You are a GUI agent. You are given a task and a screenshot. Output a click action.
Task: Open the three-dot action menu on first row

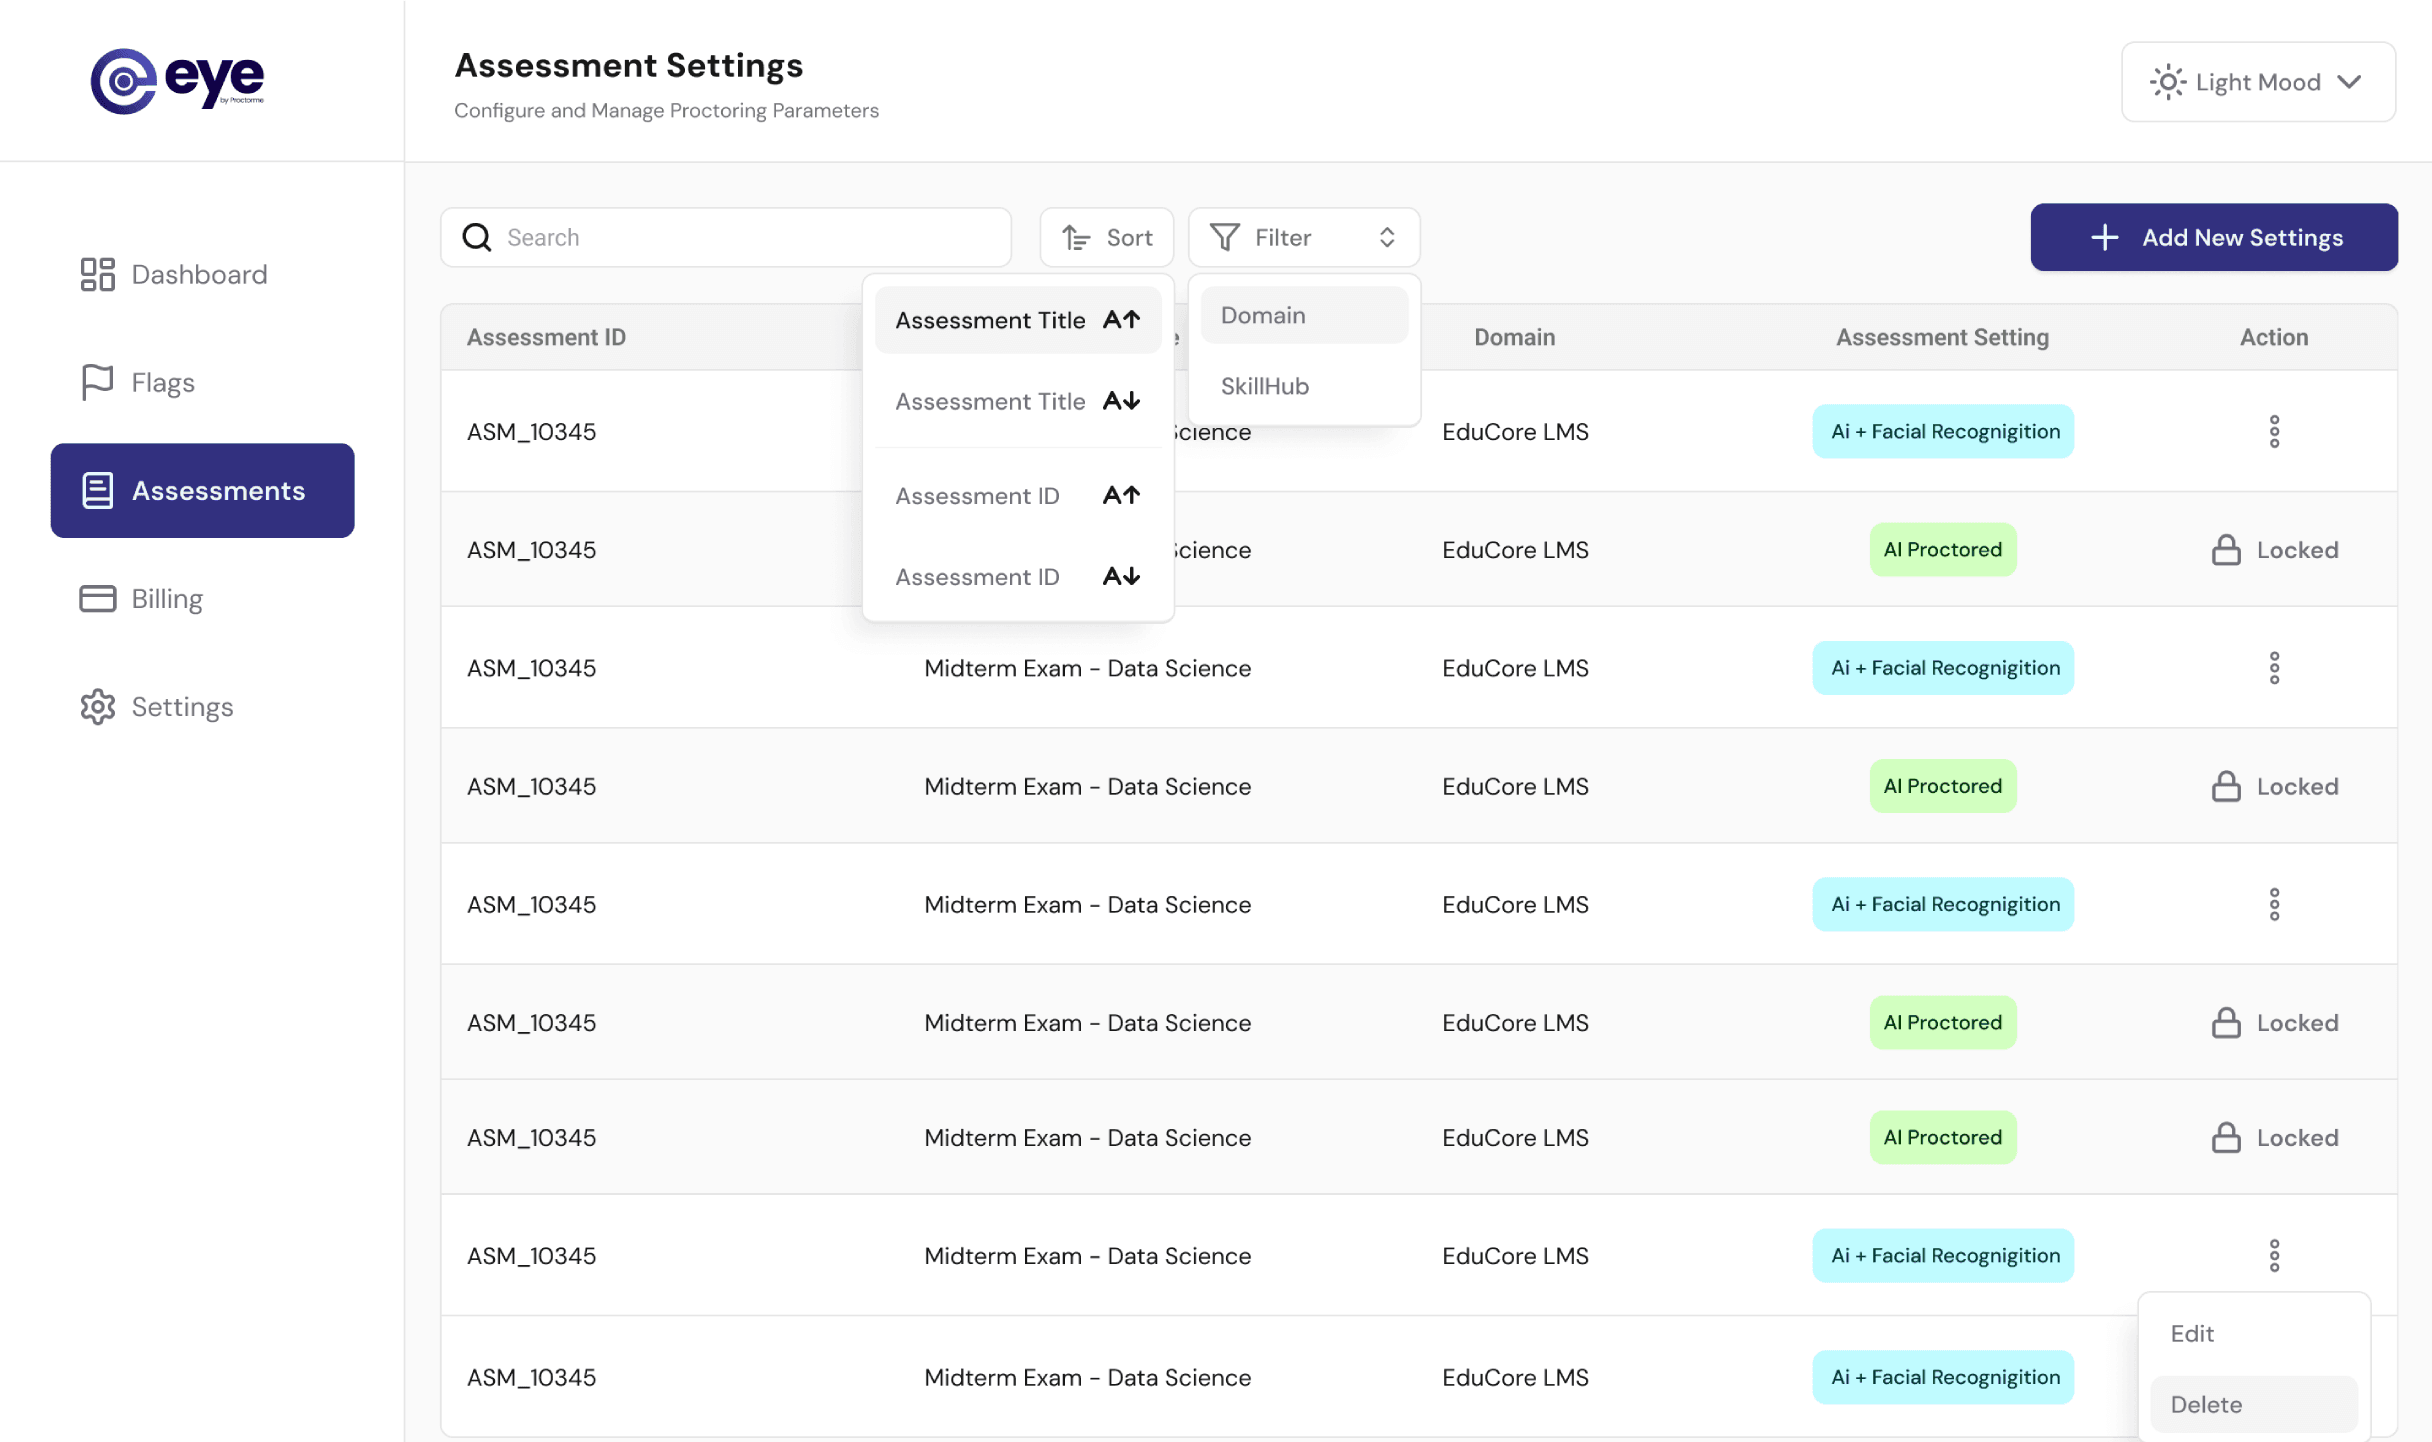click(2274, 431)
